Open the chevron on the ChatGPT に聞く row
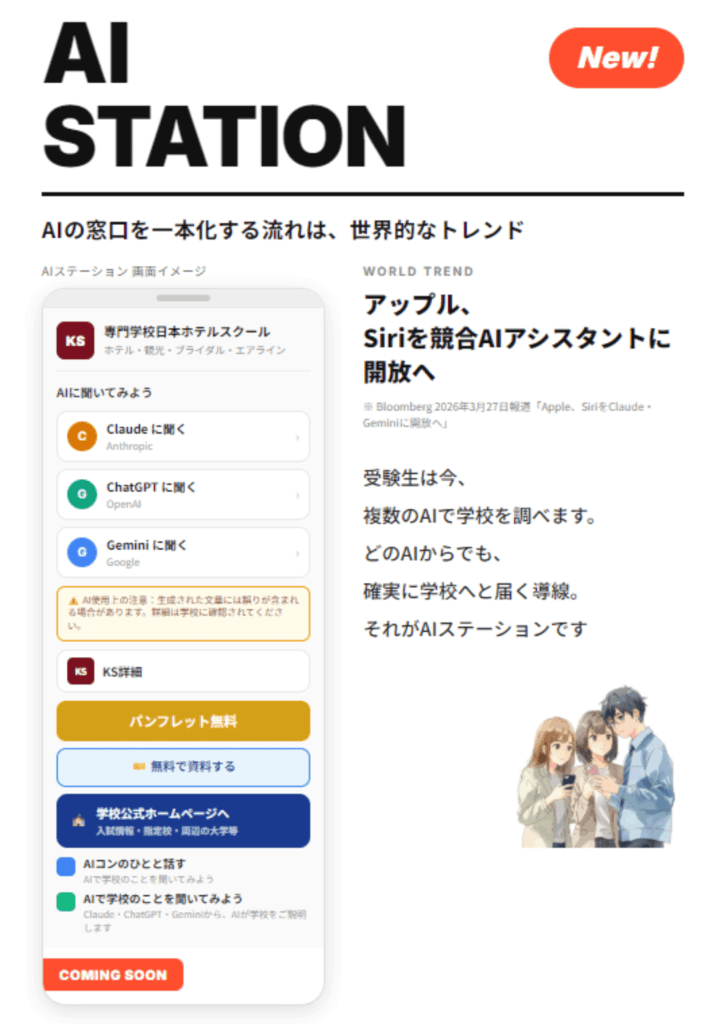The image size is (724, 1024). (298, 495)
